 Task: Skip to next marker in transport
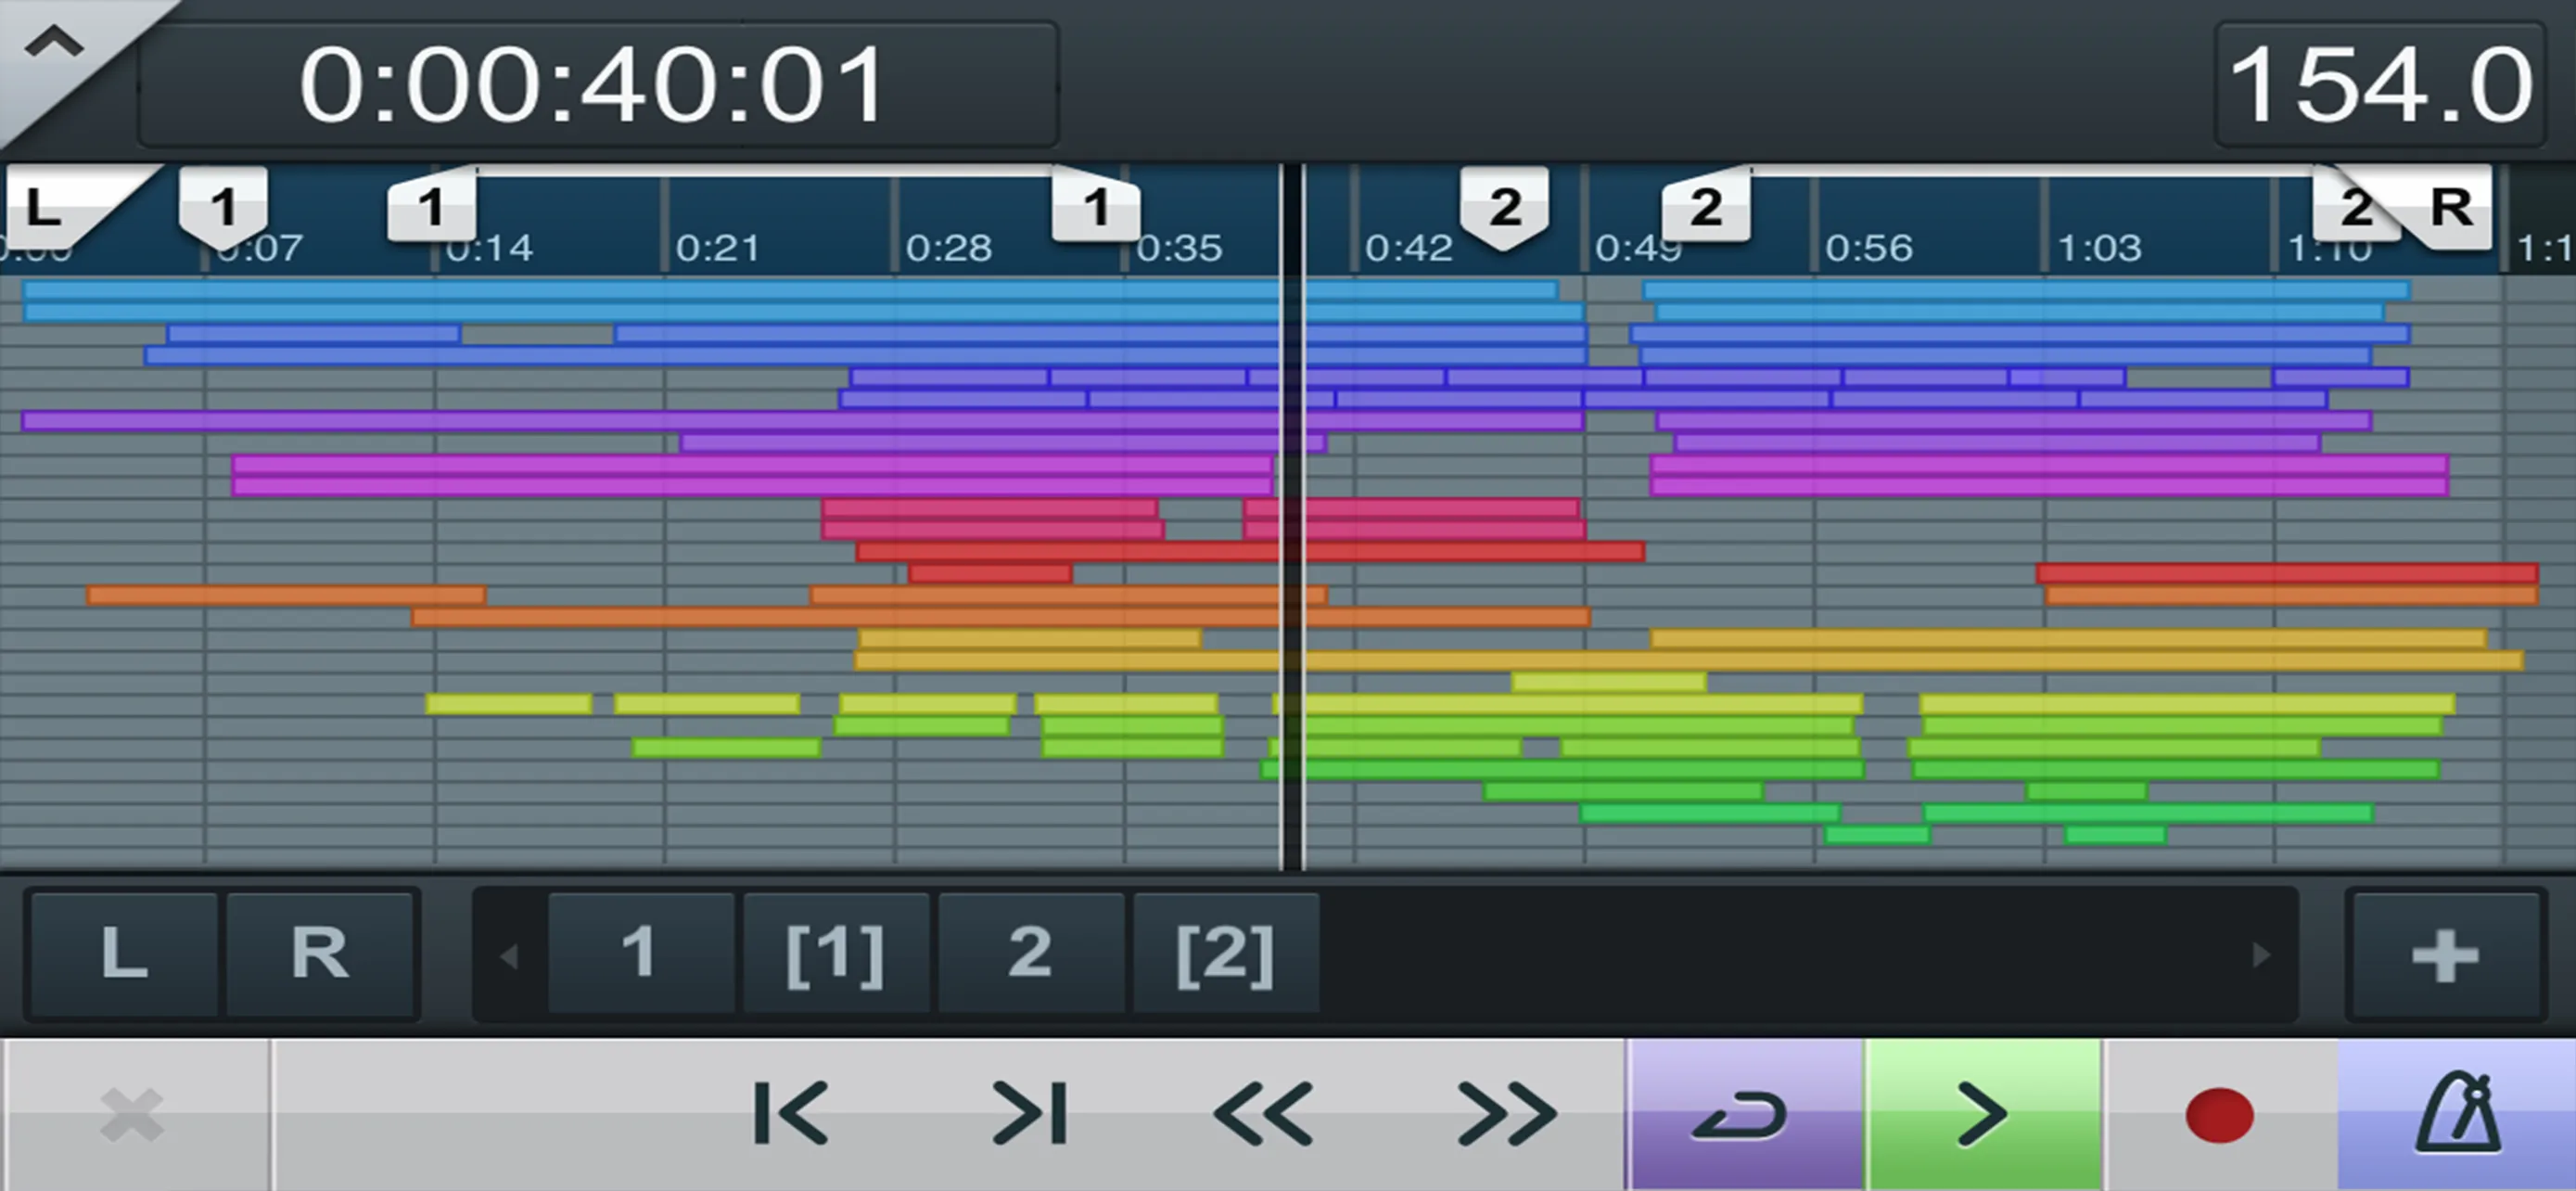1030,1113
